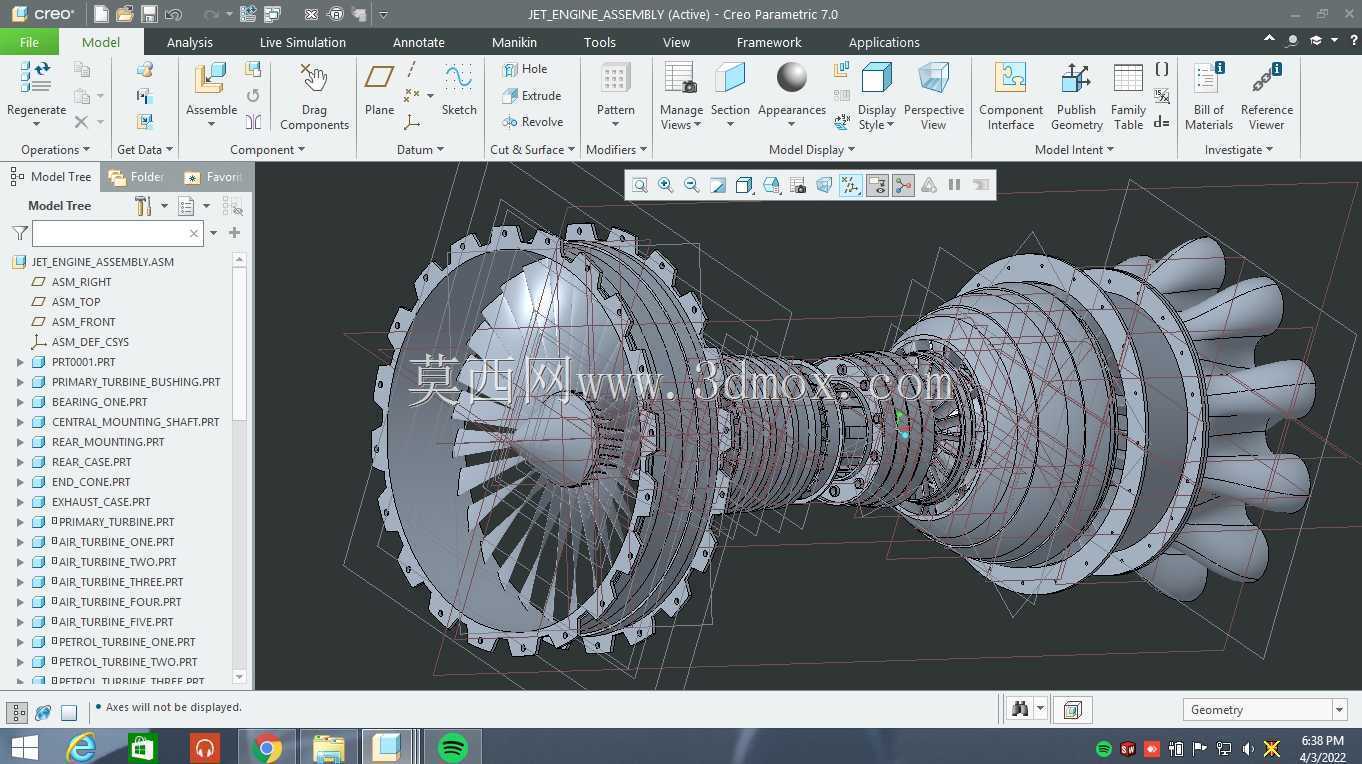This screenshot has height=764, width=1362.
Task: Open Saved Orientations in graphics toolbar
Action: point(771,185)
